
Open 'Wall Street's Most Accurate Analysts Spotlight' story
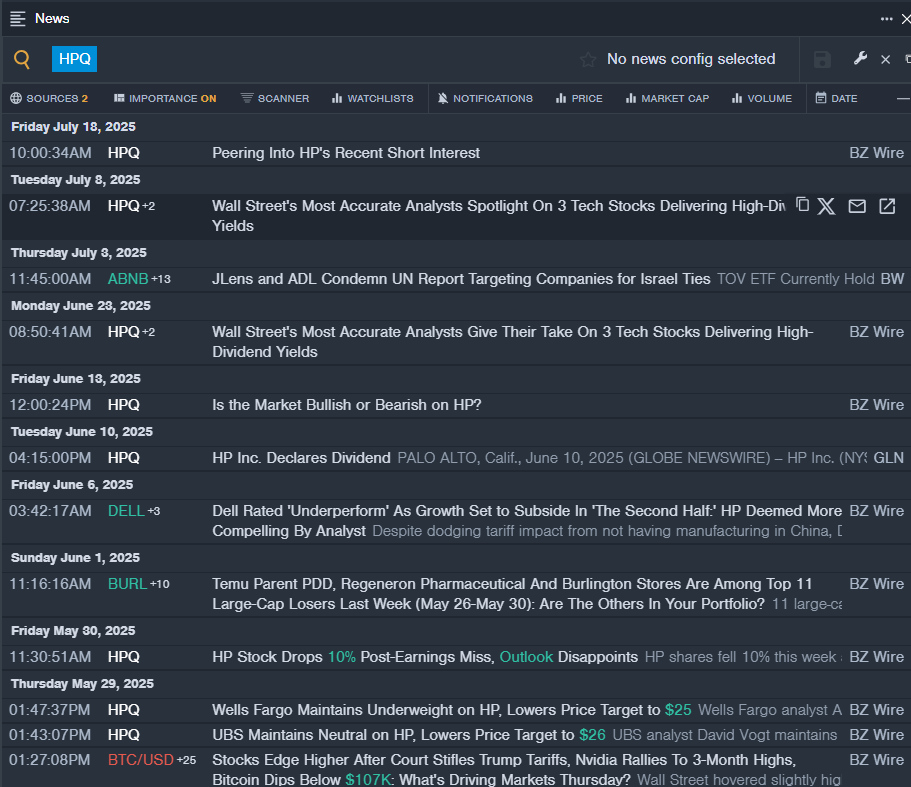[498, 215]
